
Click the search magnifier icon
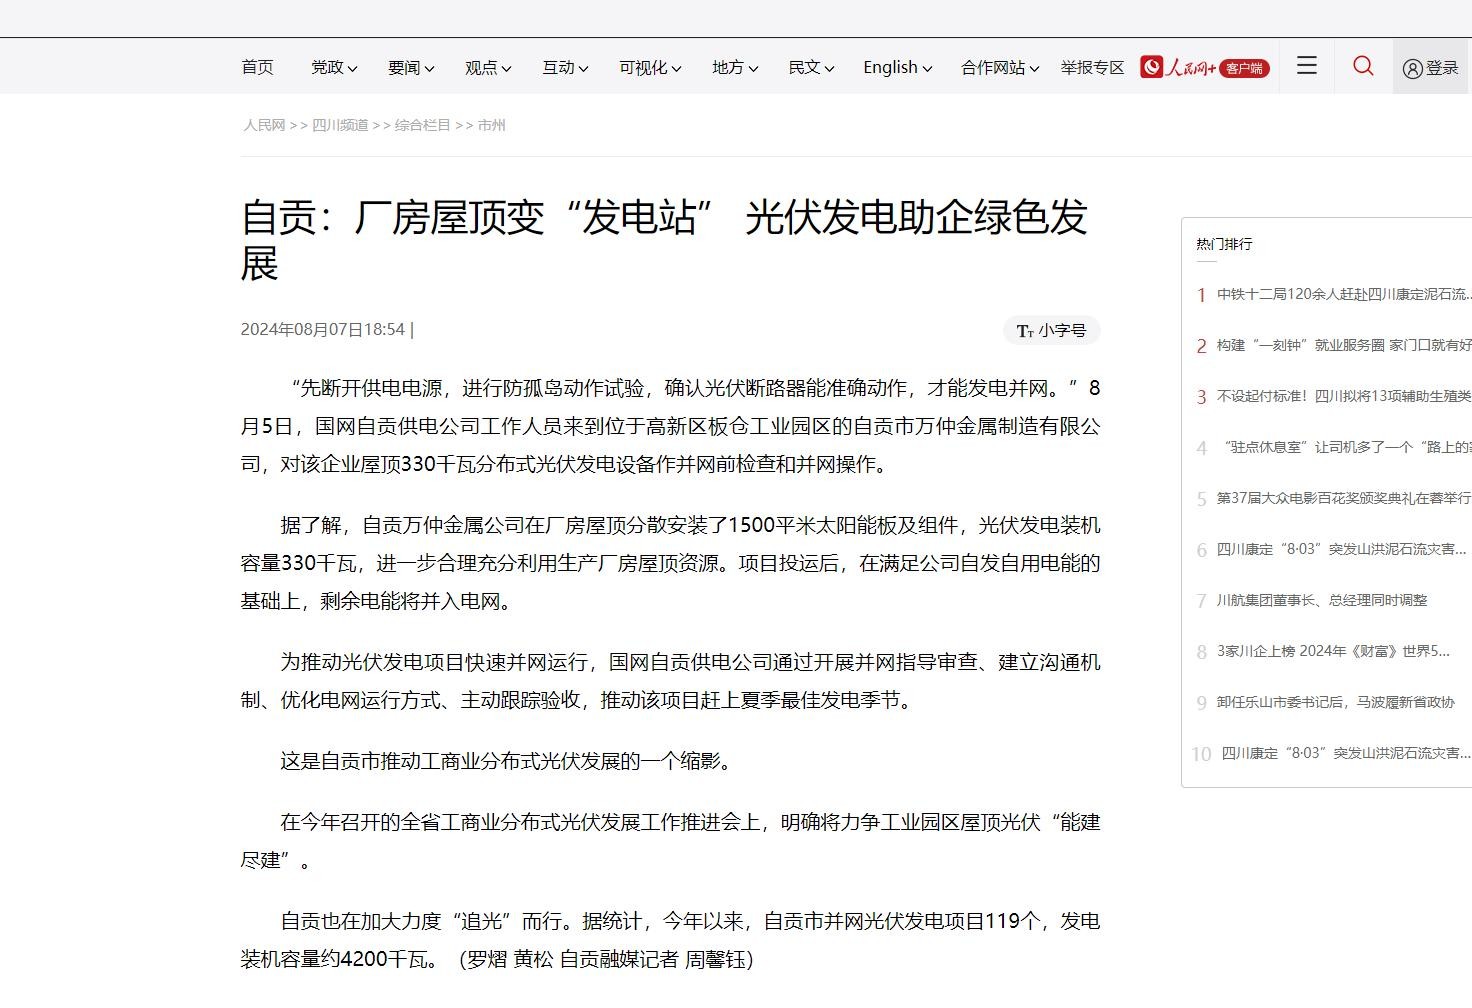click(x=1362, y=66)
